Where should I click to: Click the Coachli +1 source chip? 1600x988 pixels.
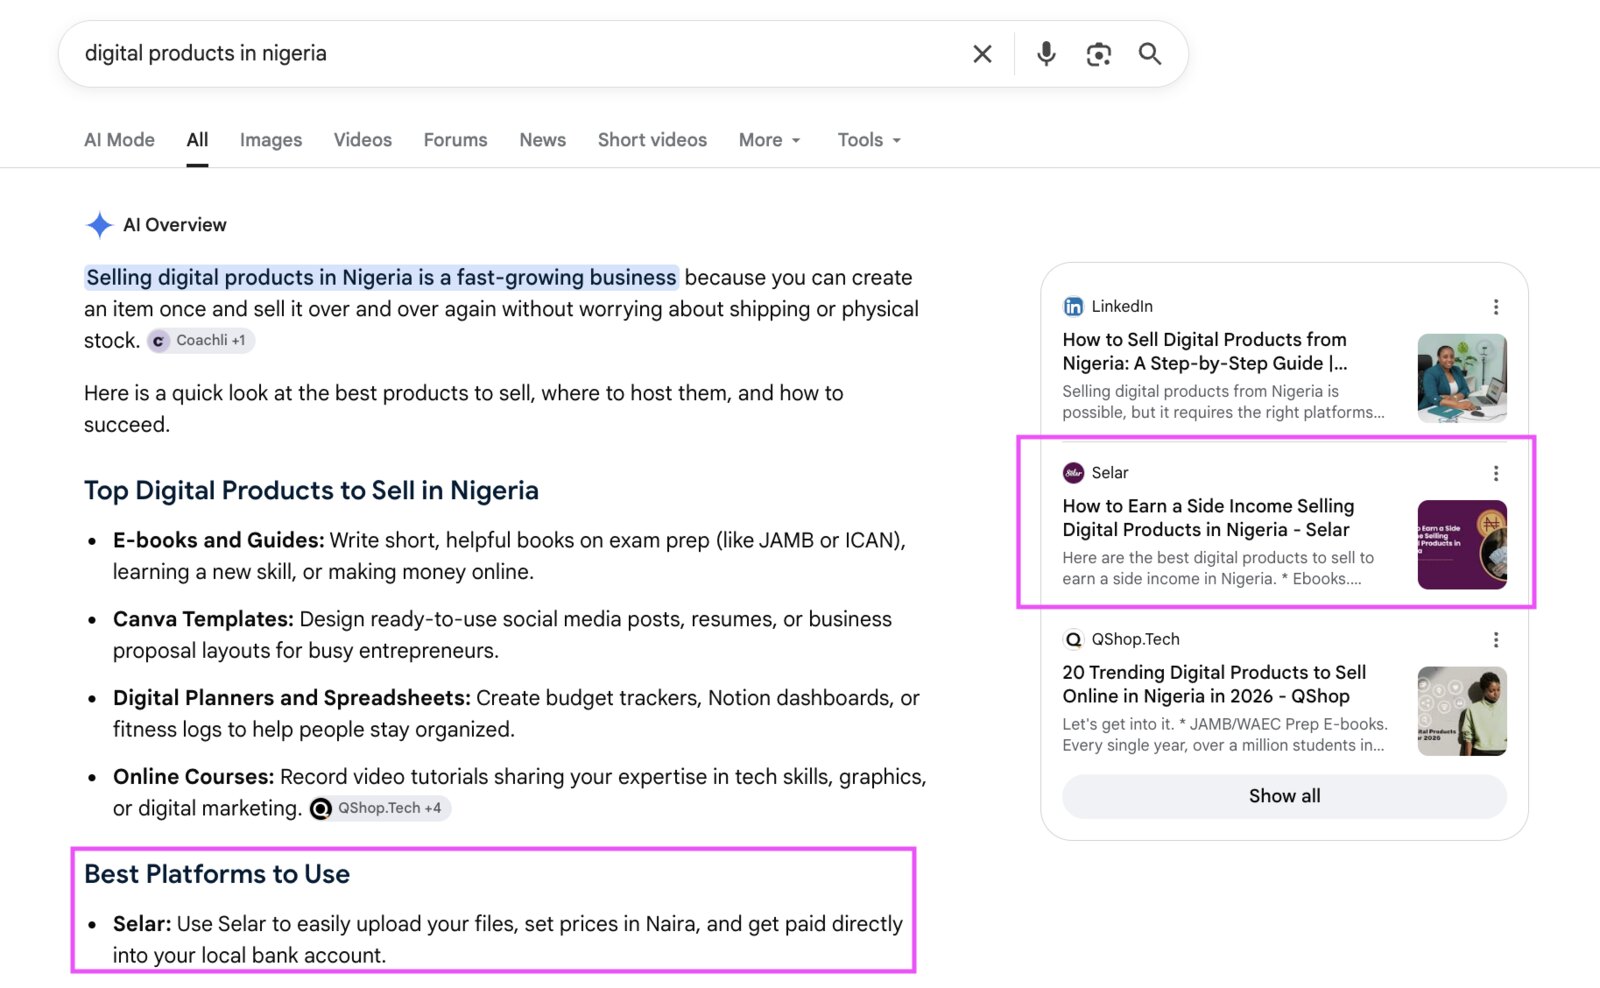click(x=200, y=341)
